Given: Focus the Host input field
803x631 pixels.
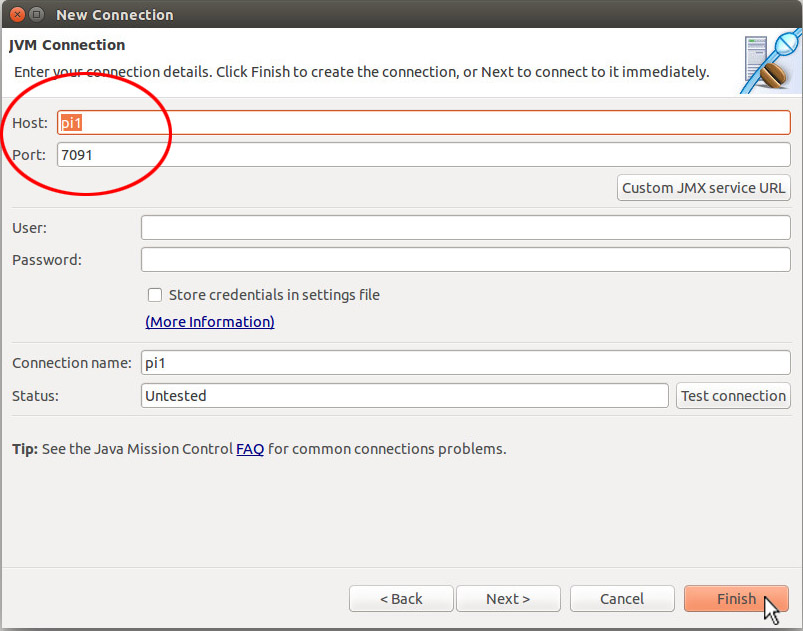Looking at the screenshot, I should (424, 123).
